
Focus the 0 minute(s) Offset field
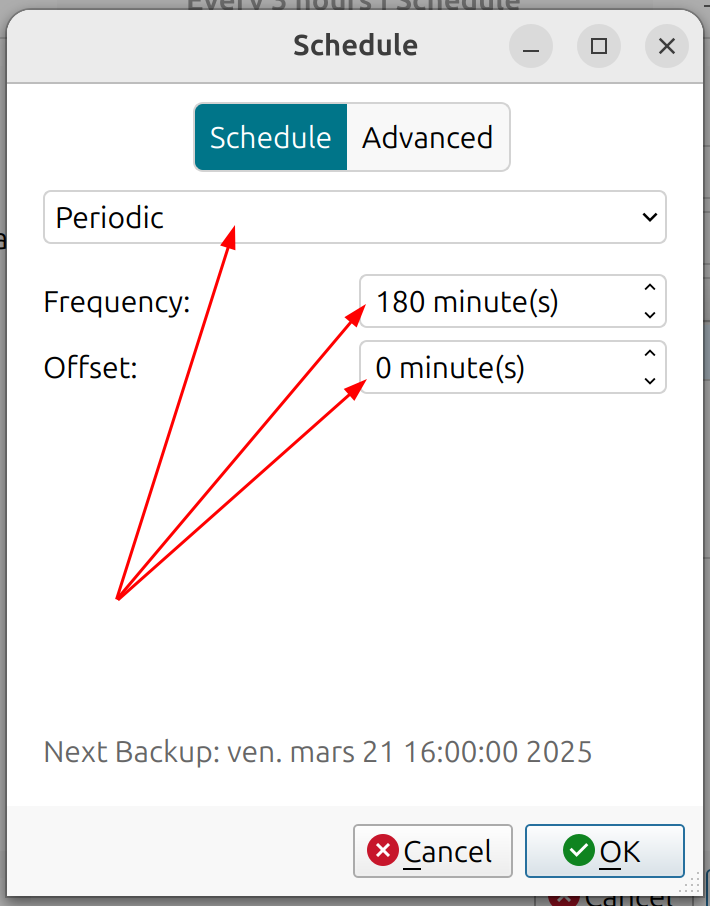(495, 368)
